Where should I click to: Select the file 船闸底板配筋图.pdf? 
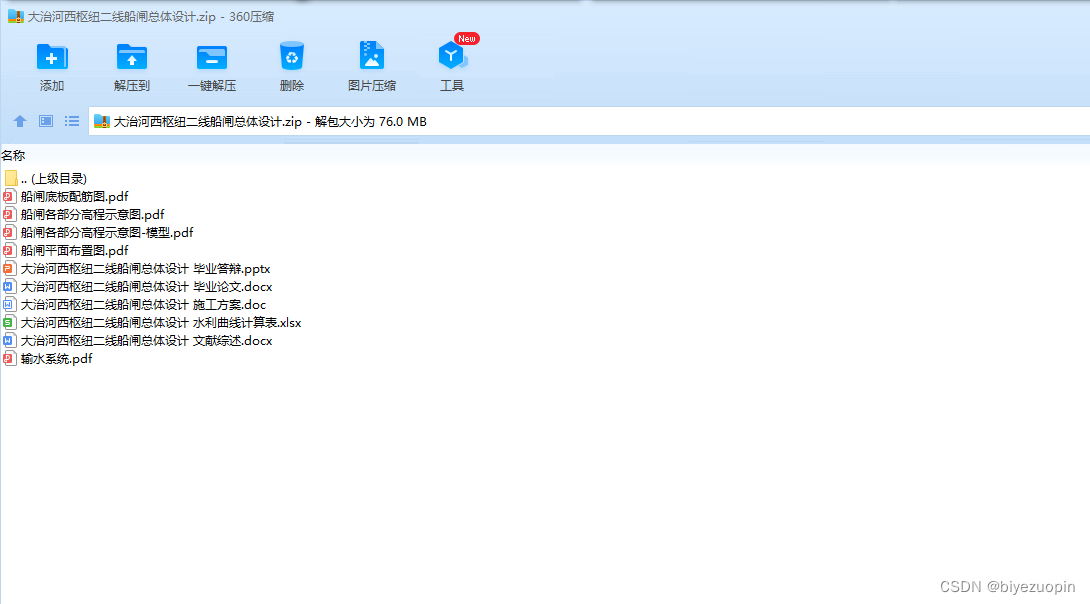pos(67,197)
